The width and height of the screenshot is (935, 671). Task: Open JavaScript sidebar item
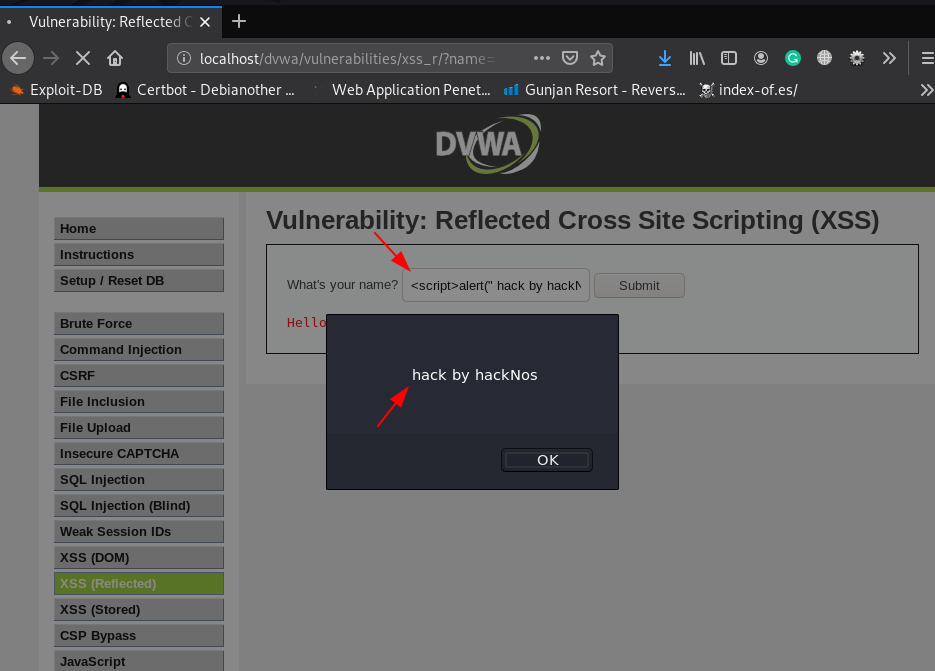coord(138,661)
